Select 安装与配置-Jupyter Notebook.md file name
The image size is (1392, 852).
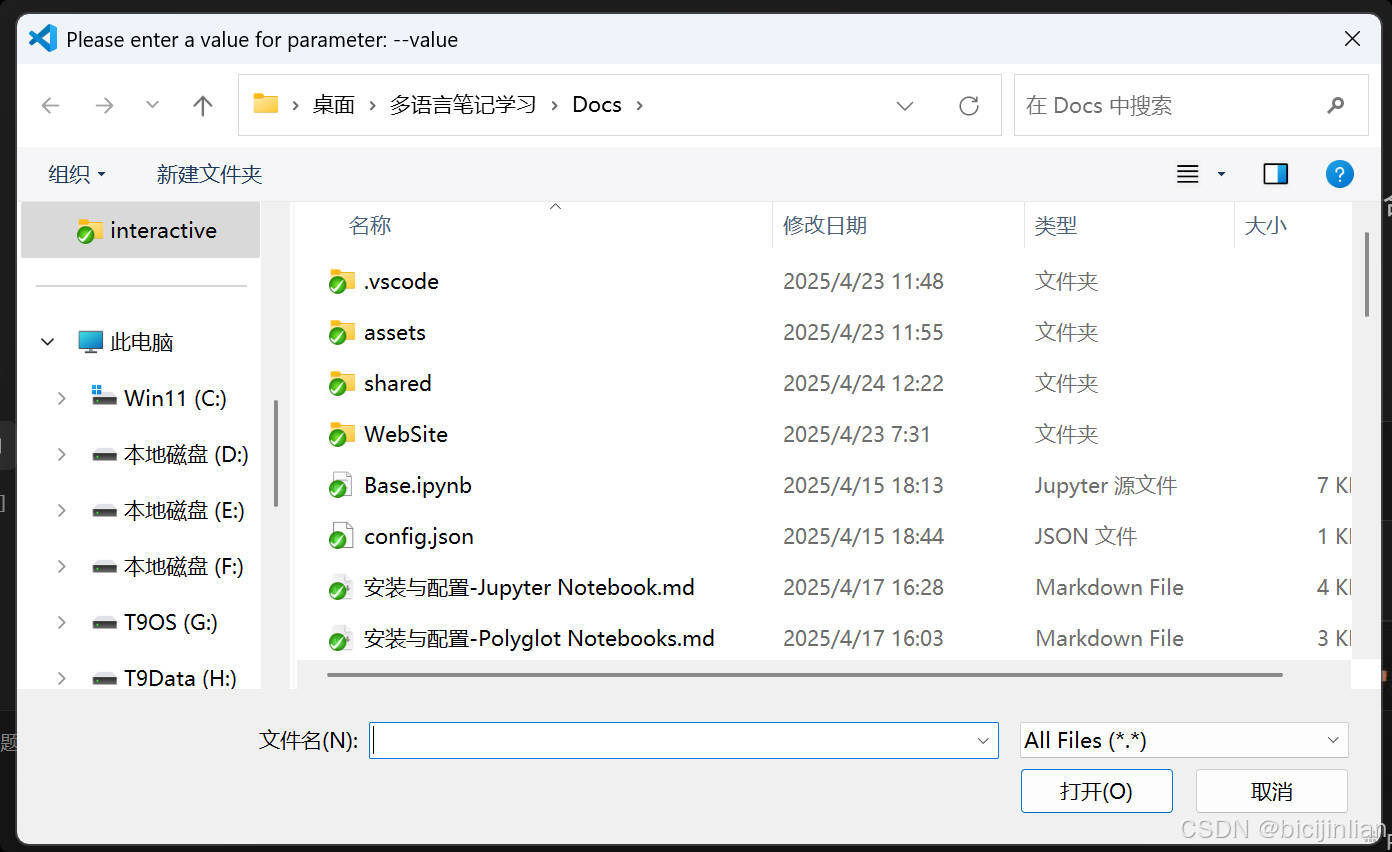[529, 587]
